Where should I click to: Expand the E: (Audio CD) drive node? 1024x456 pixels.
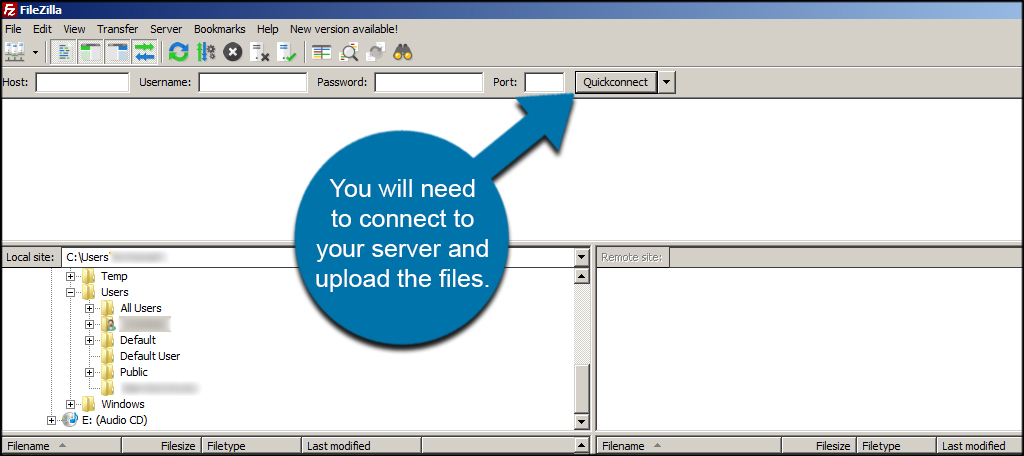point(52,420)
